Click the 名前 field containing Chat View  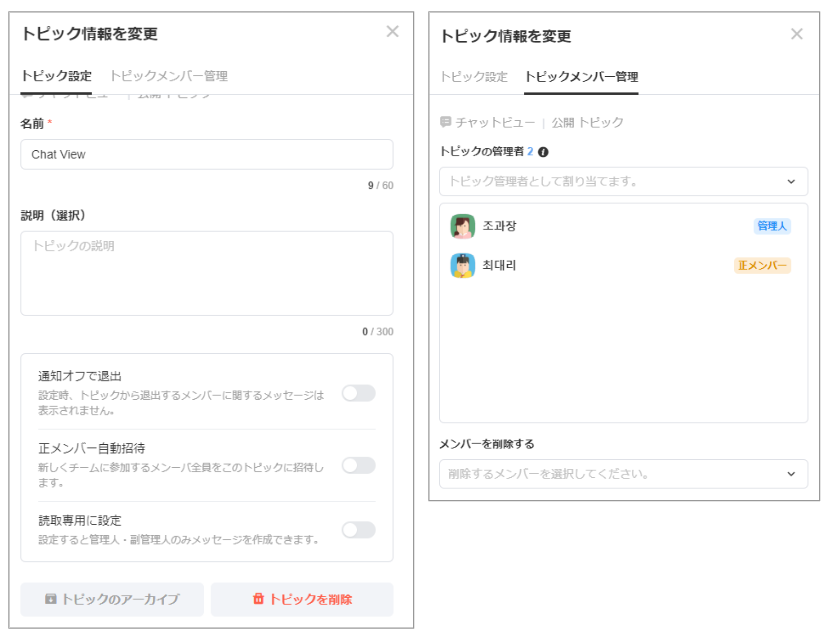click(x=206, y=154)
